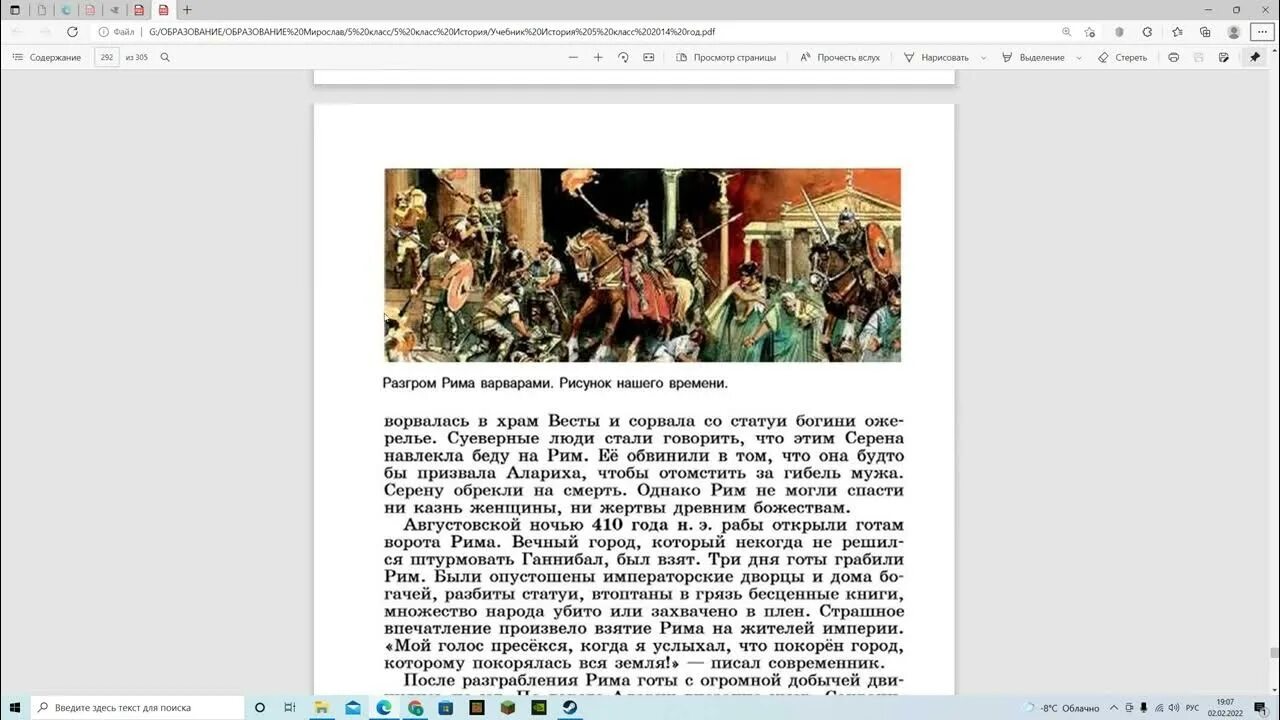Open the Minecraft block taskbar icon
Viewport: 1280px width, 720px height.
[507, 707]
